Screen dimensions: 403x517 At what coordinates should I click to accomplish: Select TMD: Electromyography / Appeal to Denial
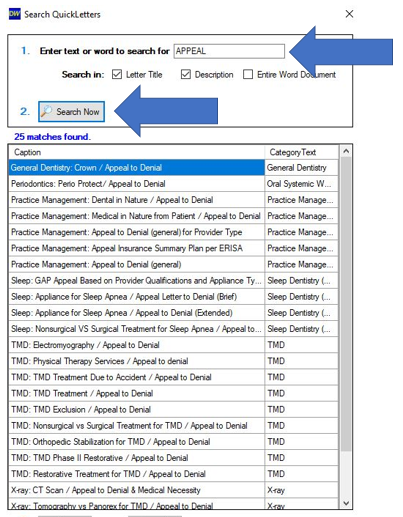tap(137, 345)
